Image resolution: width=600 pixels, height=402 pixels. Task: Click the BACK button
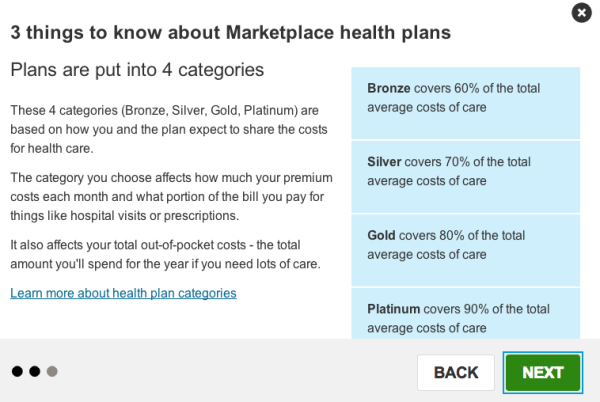pyautogui.click(x=456, y=373)
